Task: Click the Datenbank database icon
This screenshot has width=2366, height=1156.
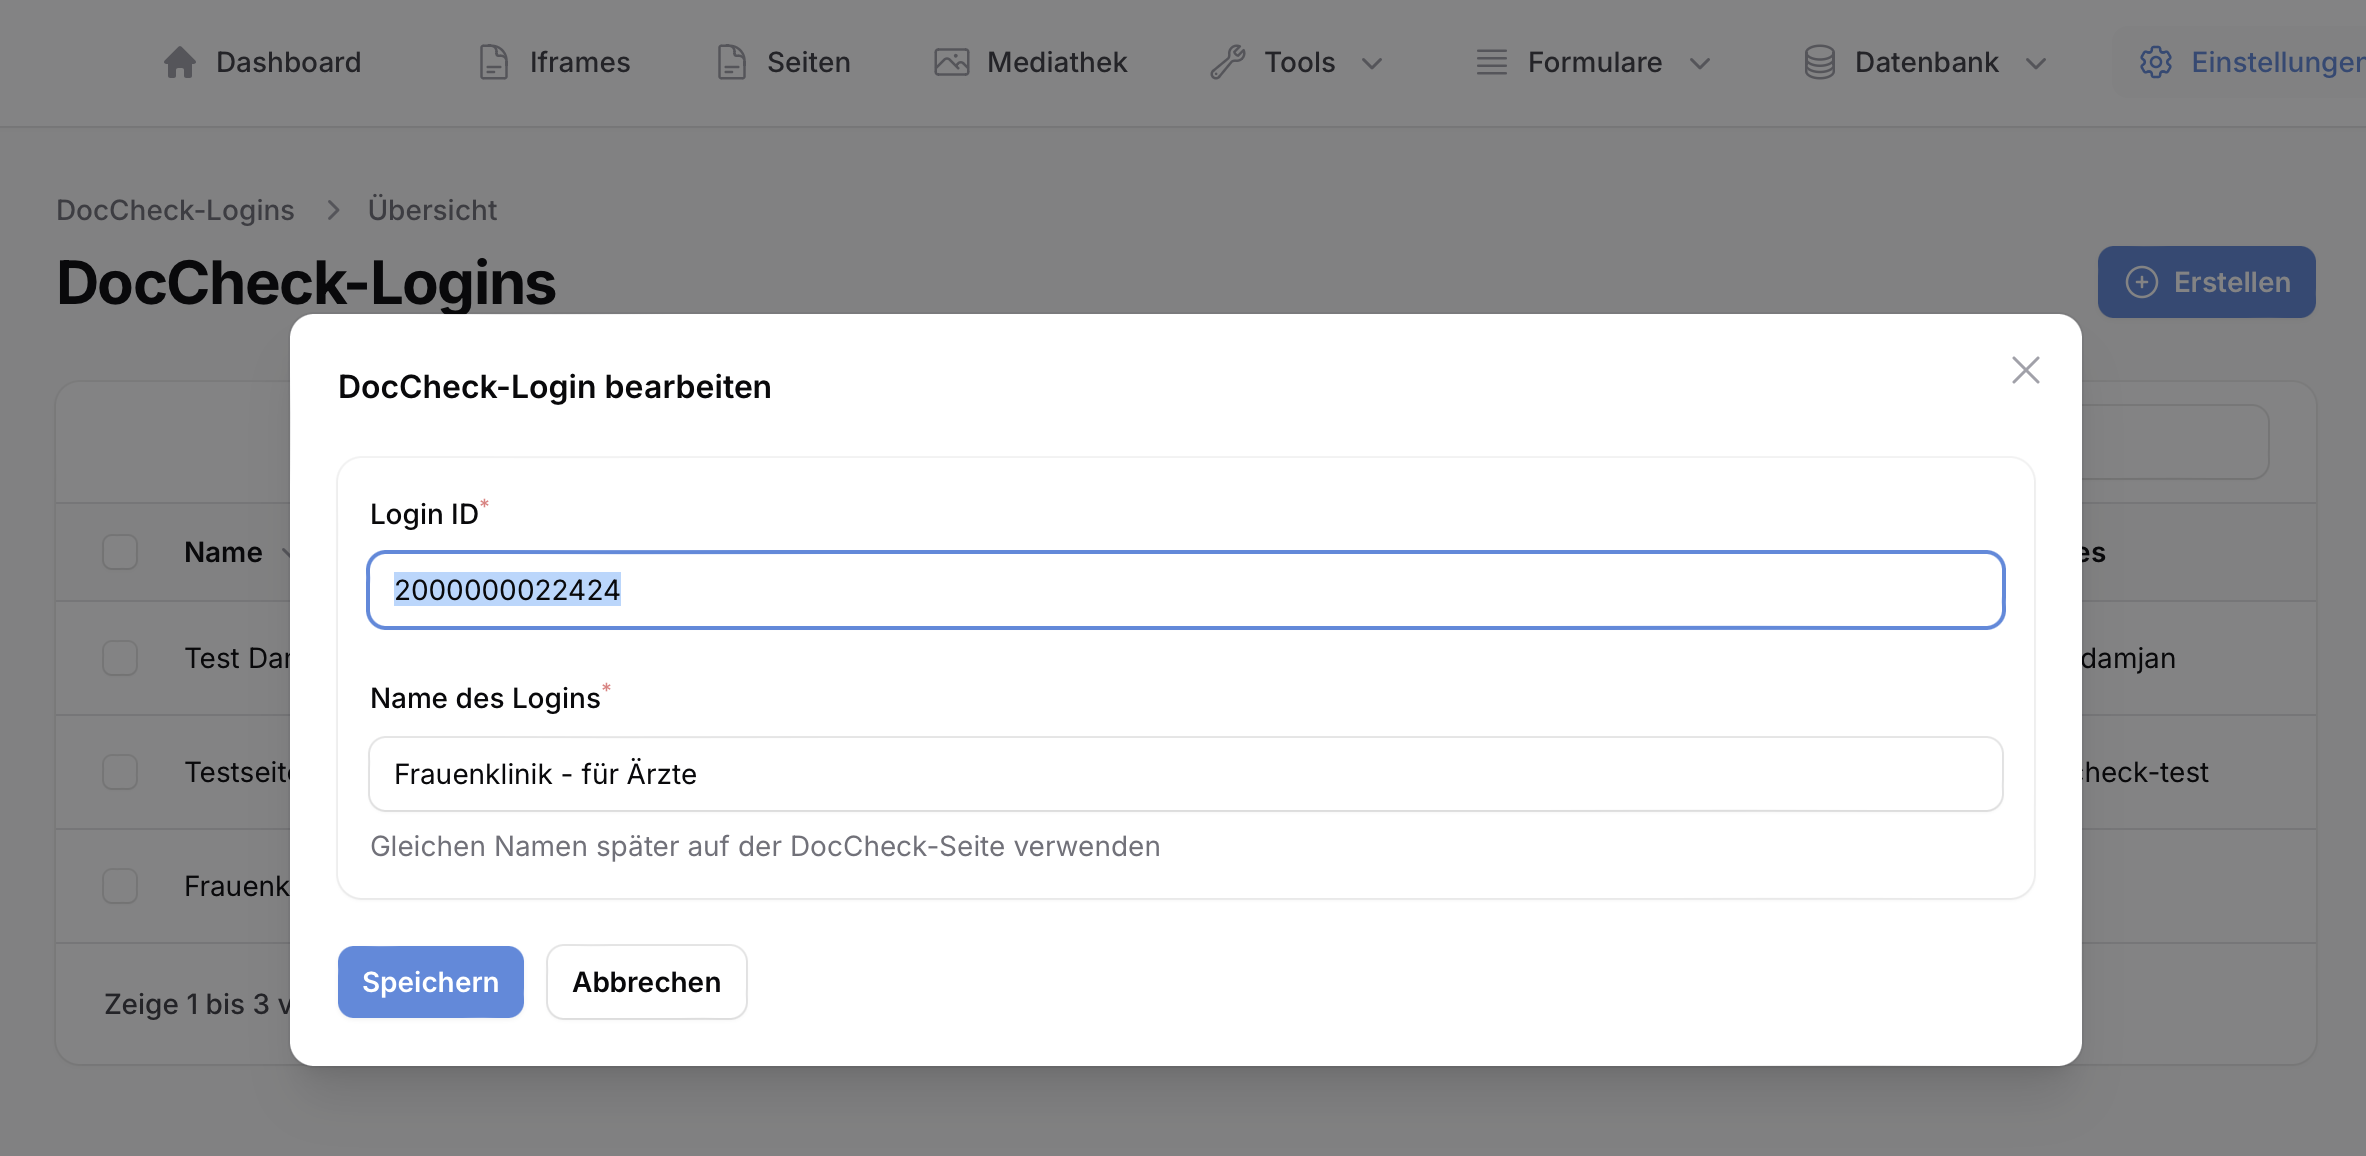Action: [1820, 62]
